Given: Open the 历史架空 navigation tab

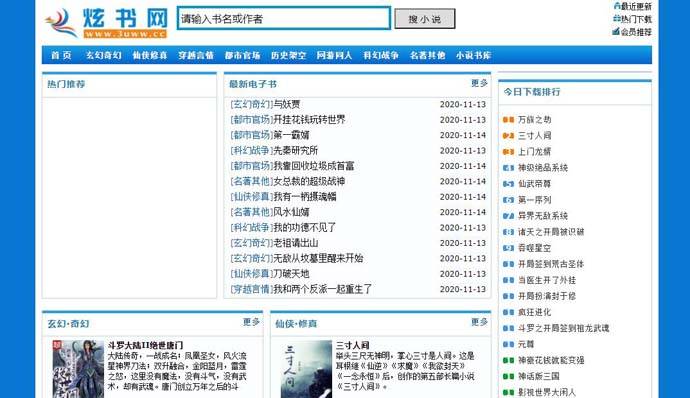Looking at the screenshot, I should pos(288,55).
